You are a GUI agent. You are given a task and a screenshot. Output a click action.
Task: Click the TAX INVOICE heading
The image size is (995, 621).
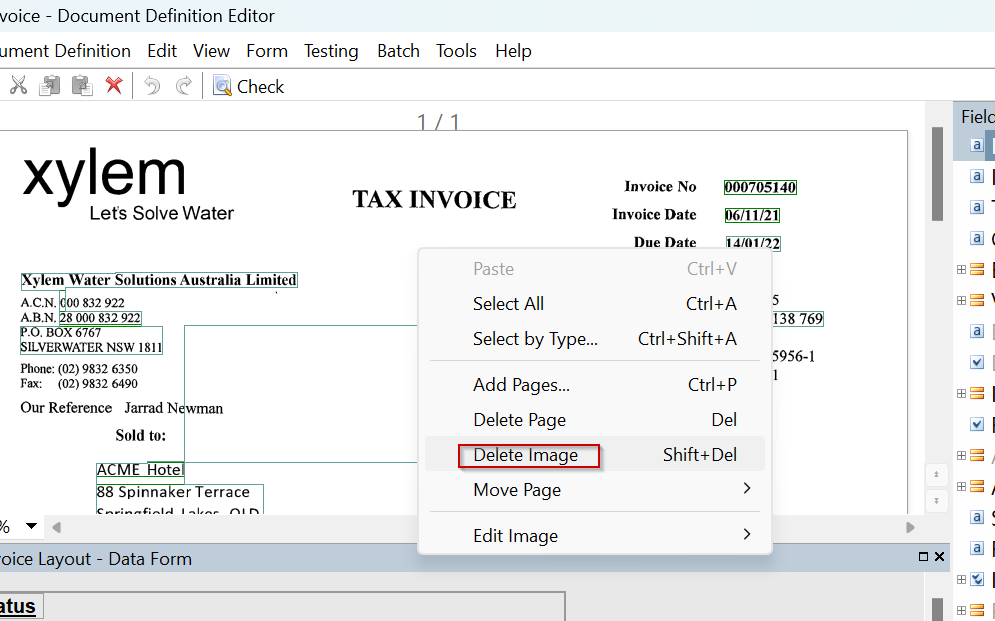click(x=434, y=200)
